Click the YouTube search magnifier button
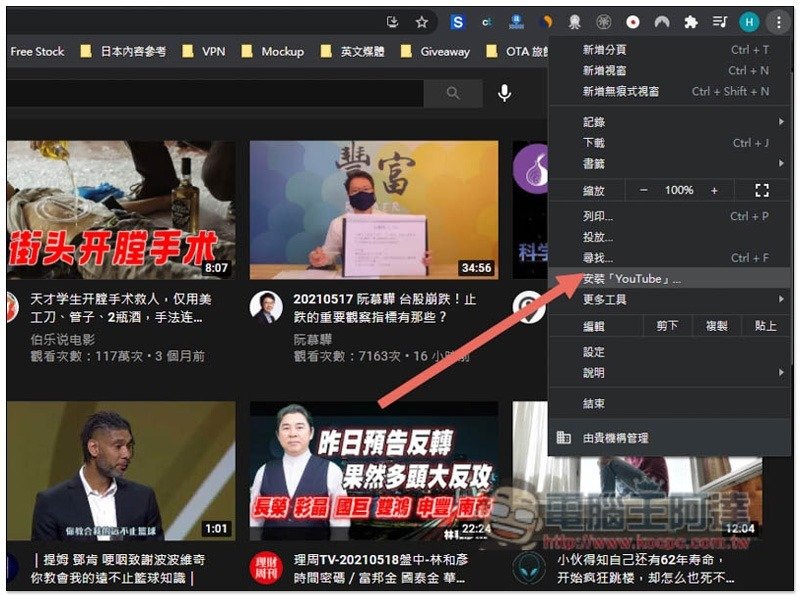The image size is (800, 598). tap(453, 93)
